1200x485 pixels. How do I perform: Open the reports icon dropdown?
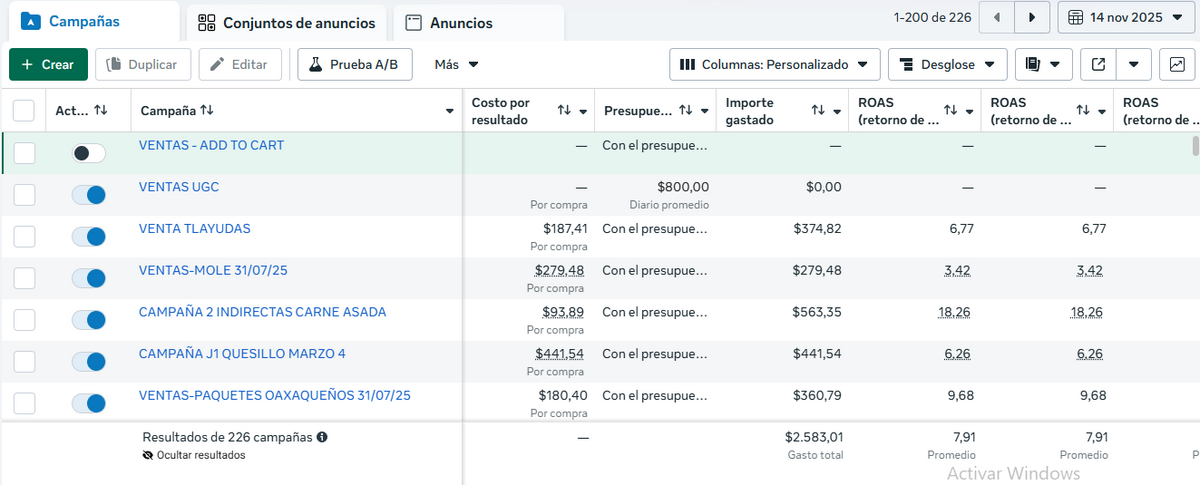[x=1043, y=65]
